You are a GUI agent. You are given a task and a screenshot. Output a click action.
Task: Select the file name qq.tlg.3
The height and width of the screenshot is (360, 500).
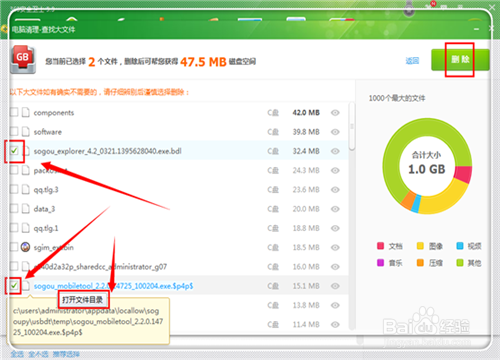(x=46, y=190)
